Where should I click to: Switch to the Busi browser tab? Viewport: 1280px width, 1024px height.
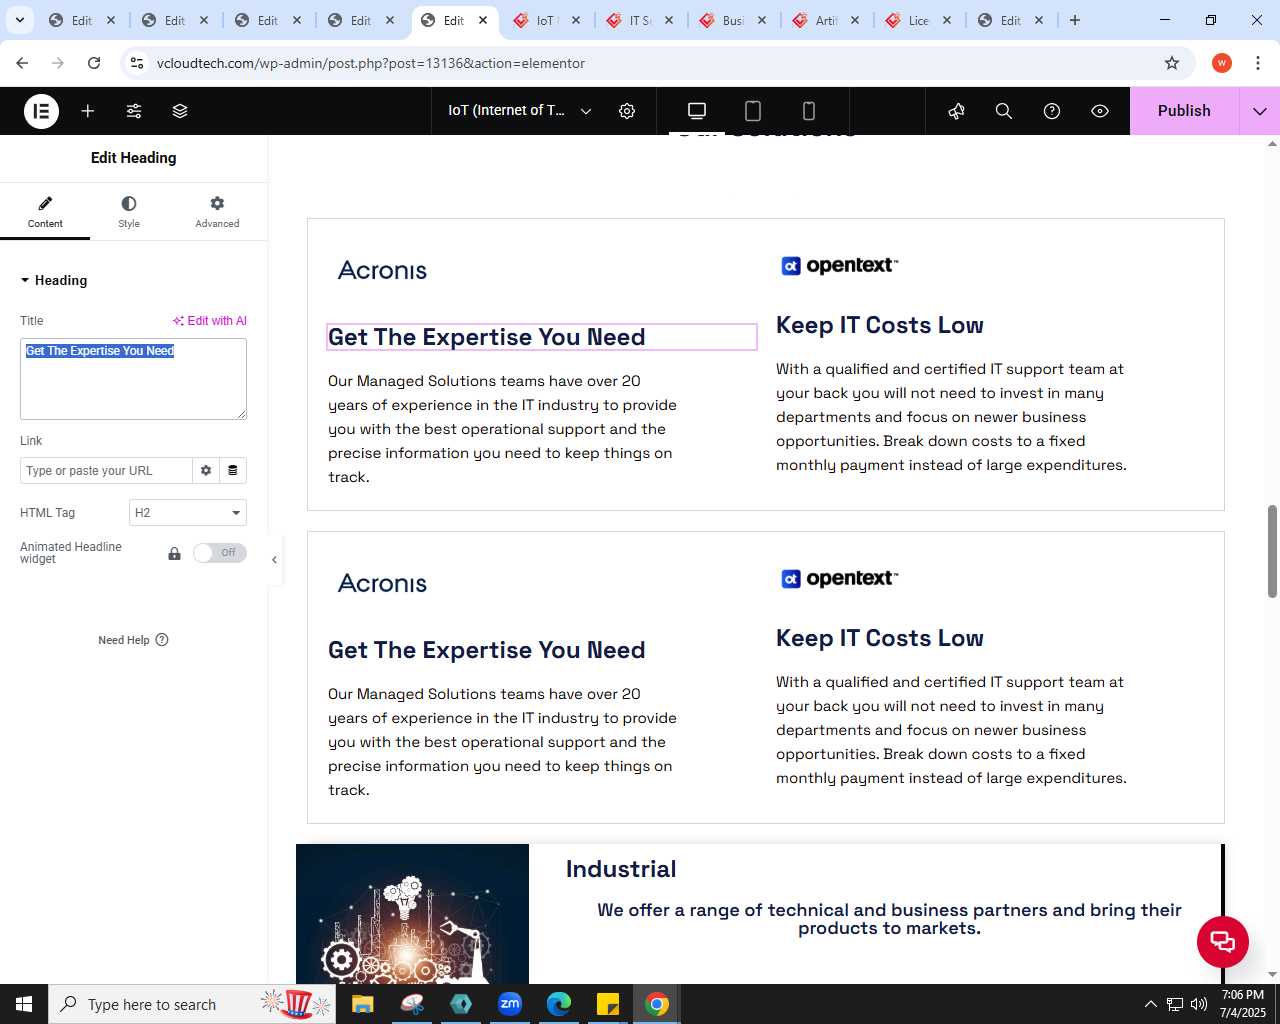[733, 20]
